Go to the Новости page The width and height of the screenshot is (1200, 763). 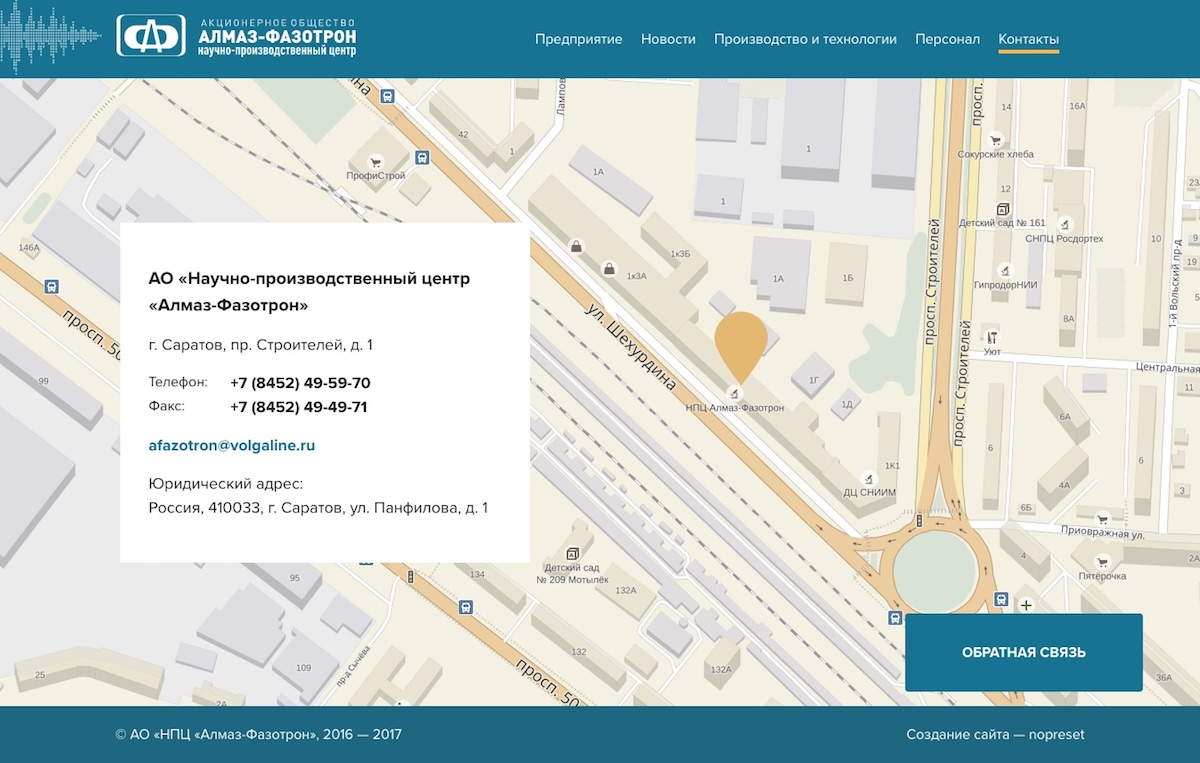(x=668, y=39)
